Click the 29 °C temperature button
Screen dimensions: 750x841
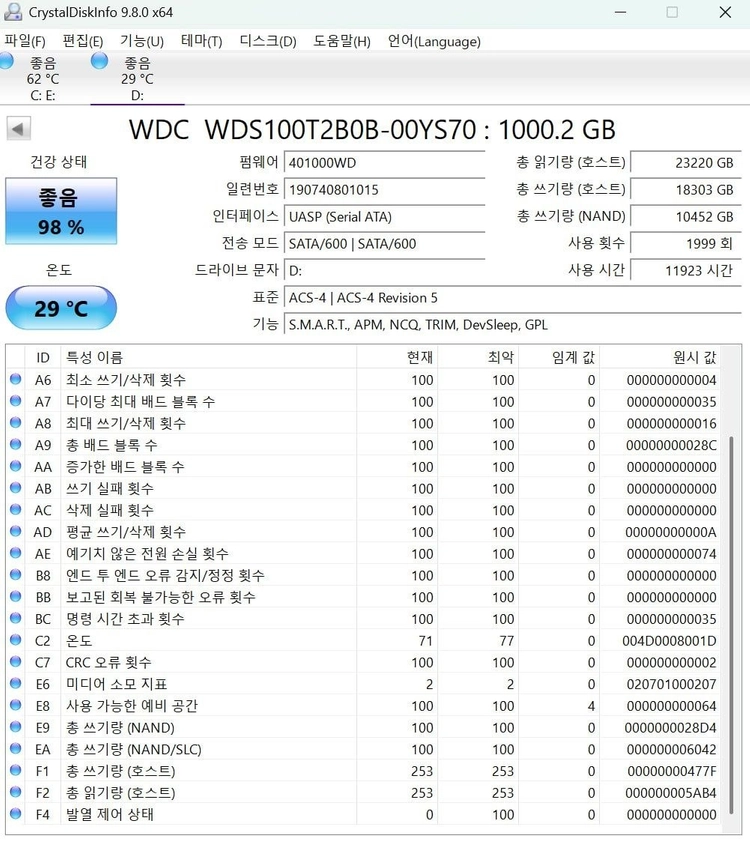61,308
